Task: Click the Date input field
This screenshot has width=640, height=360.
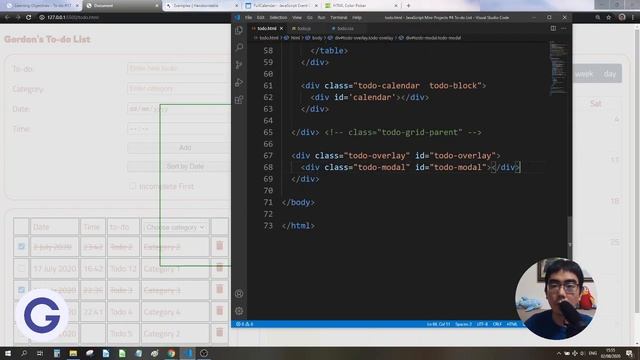Action: pyautogui.click(x=179, y=109)
